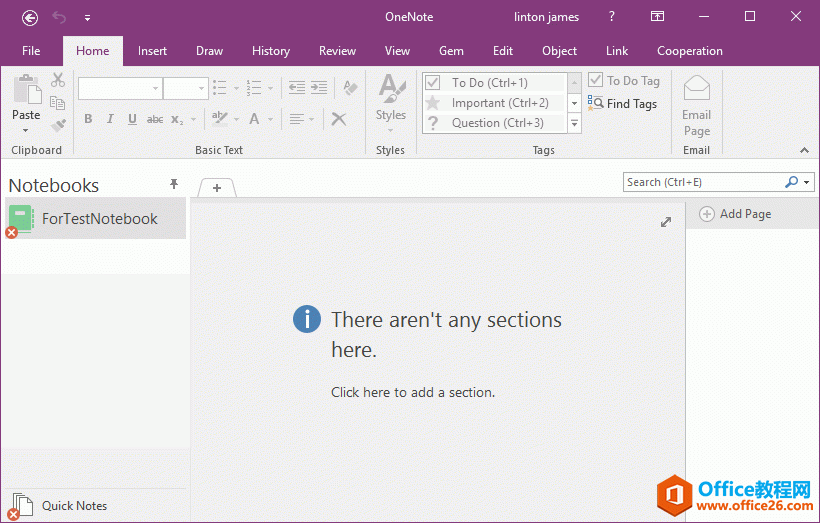Select the Question (Ctrl+3) tag
The width and height of the screenshot is (820, 523).
coord(494,123)
